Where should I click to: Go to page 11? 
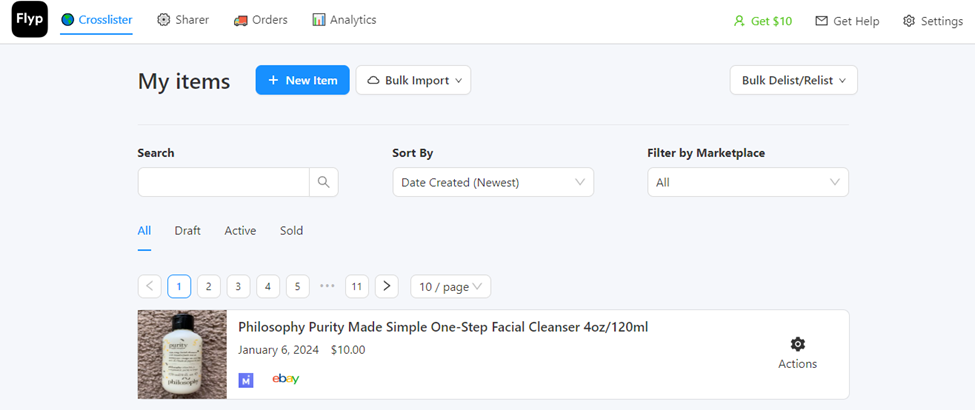point(357,286)
